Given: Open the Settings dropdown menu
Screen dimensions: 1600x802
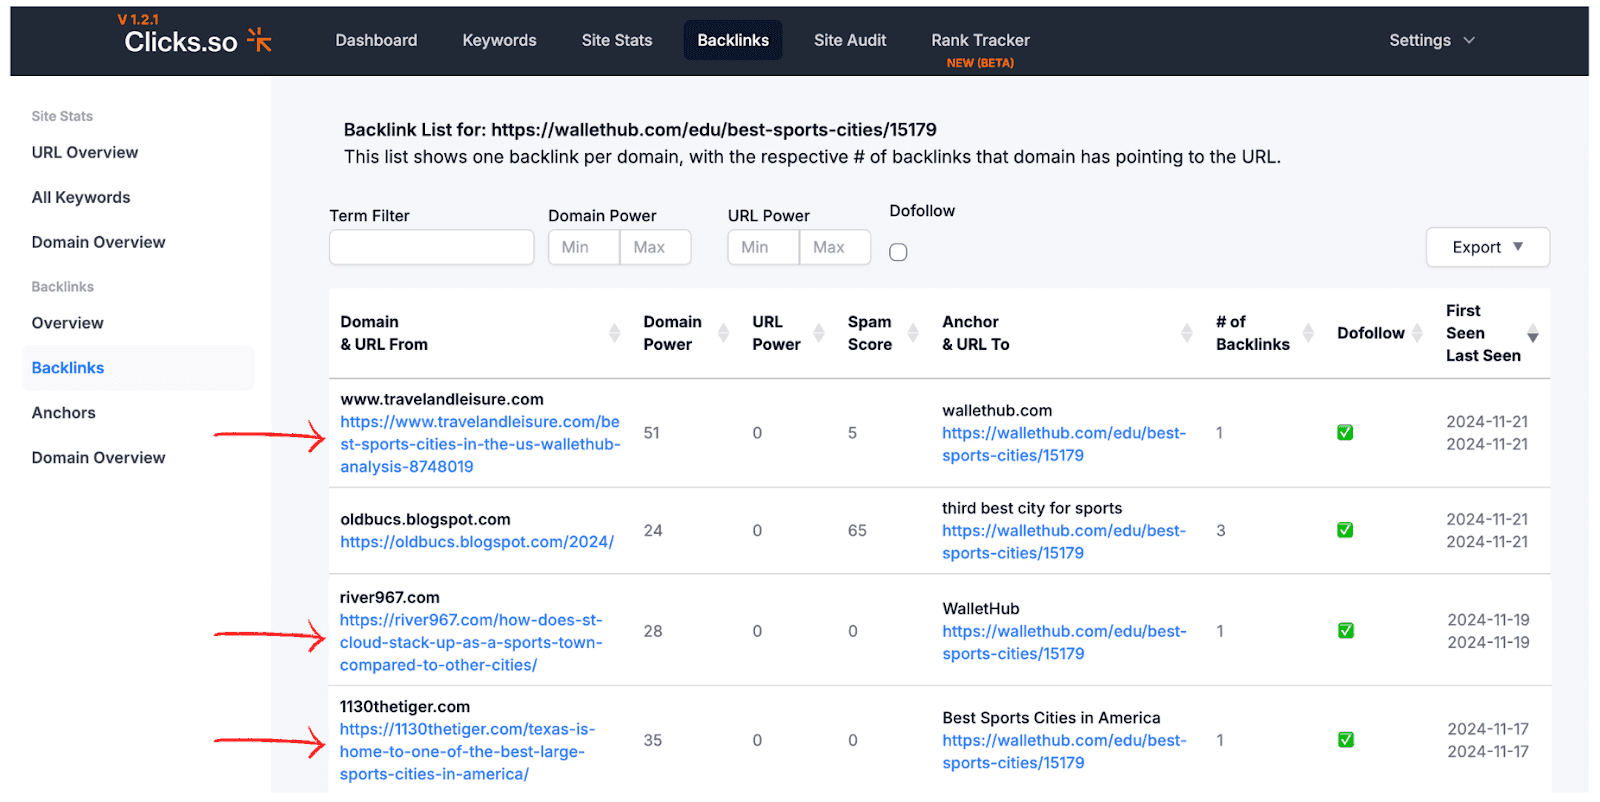Looking at the screenshot, I should click(x=1431, y=41).
